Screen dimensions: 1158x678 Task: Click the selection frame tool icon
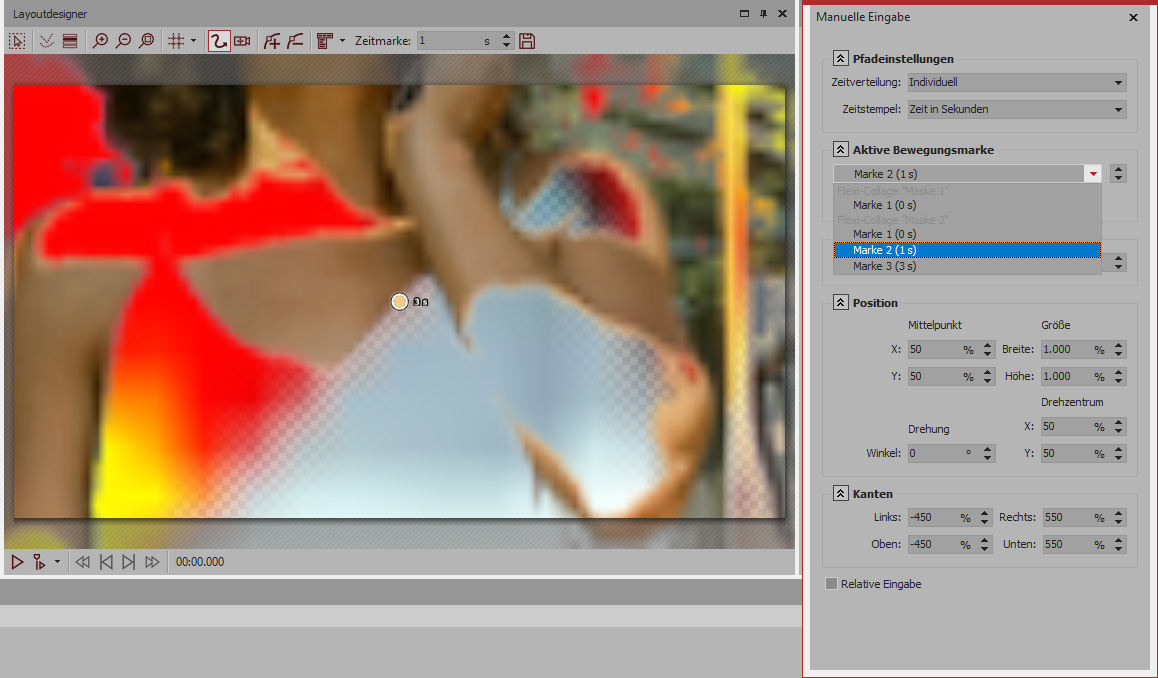pyautogui.click(x=17, y=41)
